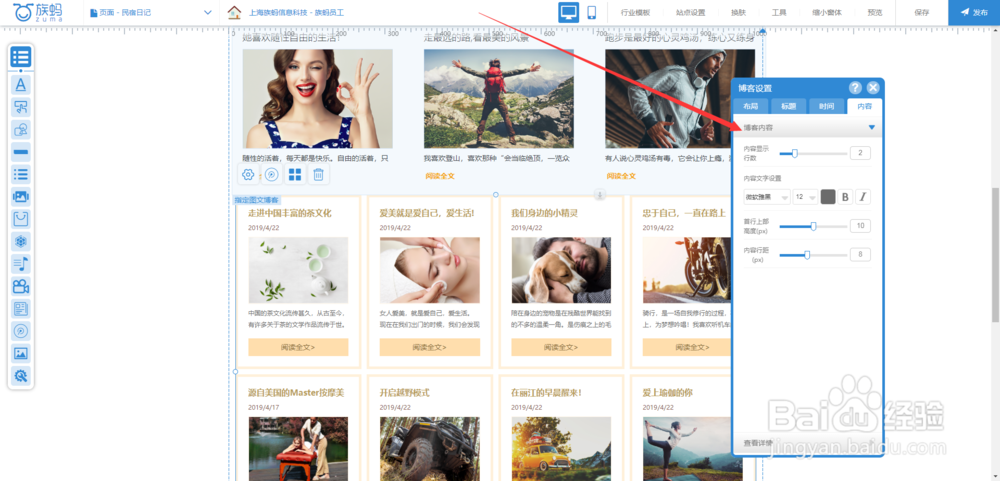
Task: Insert a bulleted list module from sidebar
Action: tap(20, 174)
